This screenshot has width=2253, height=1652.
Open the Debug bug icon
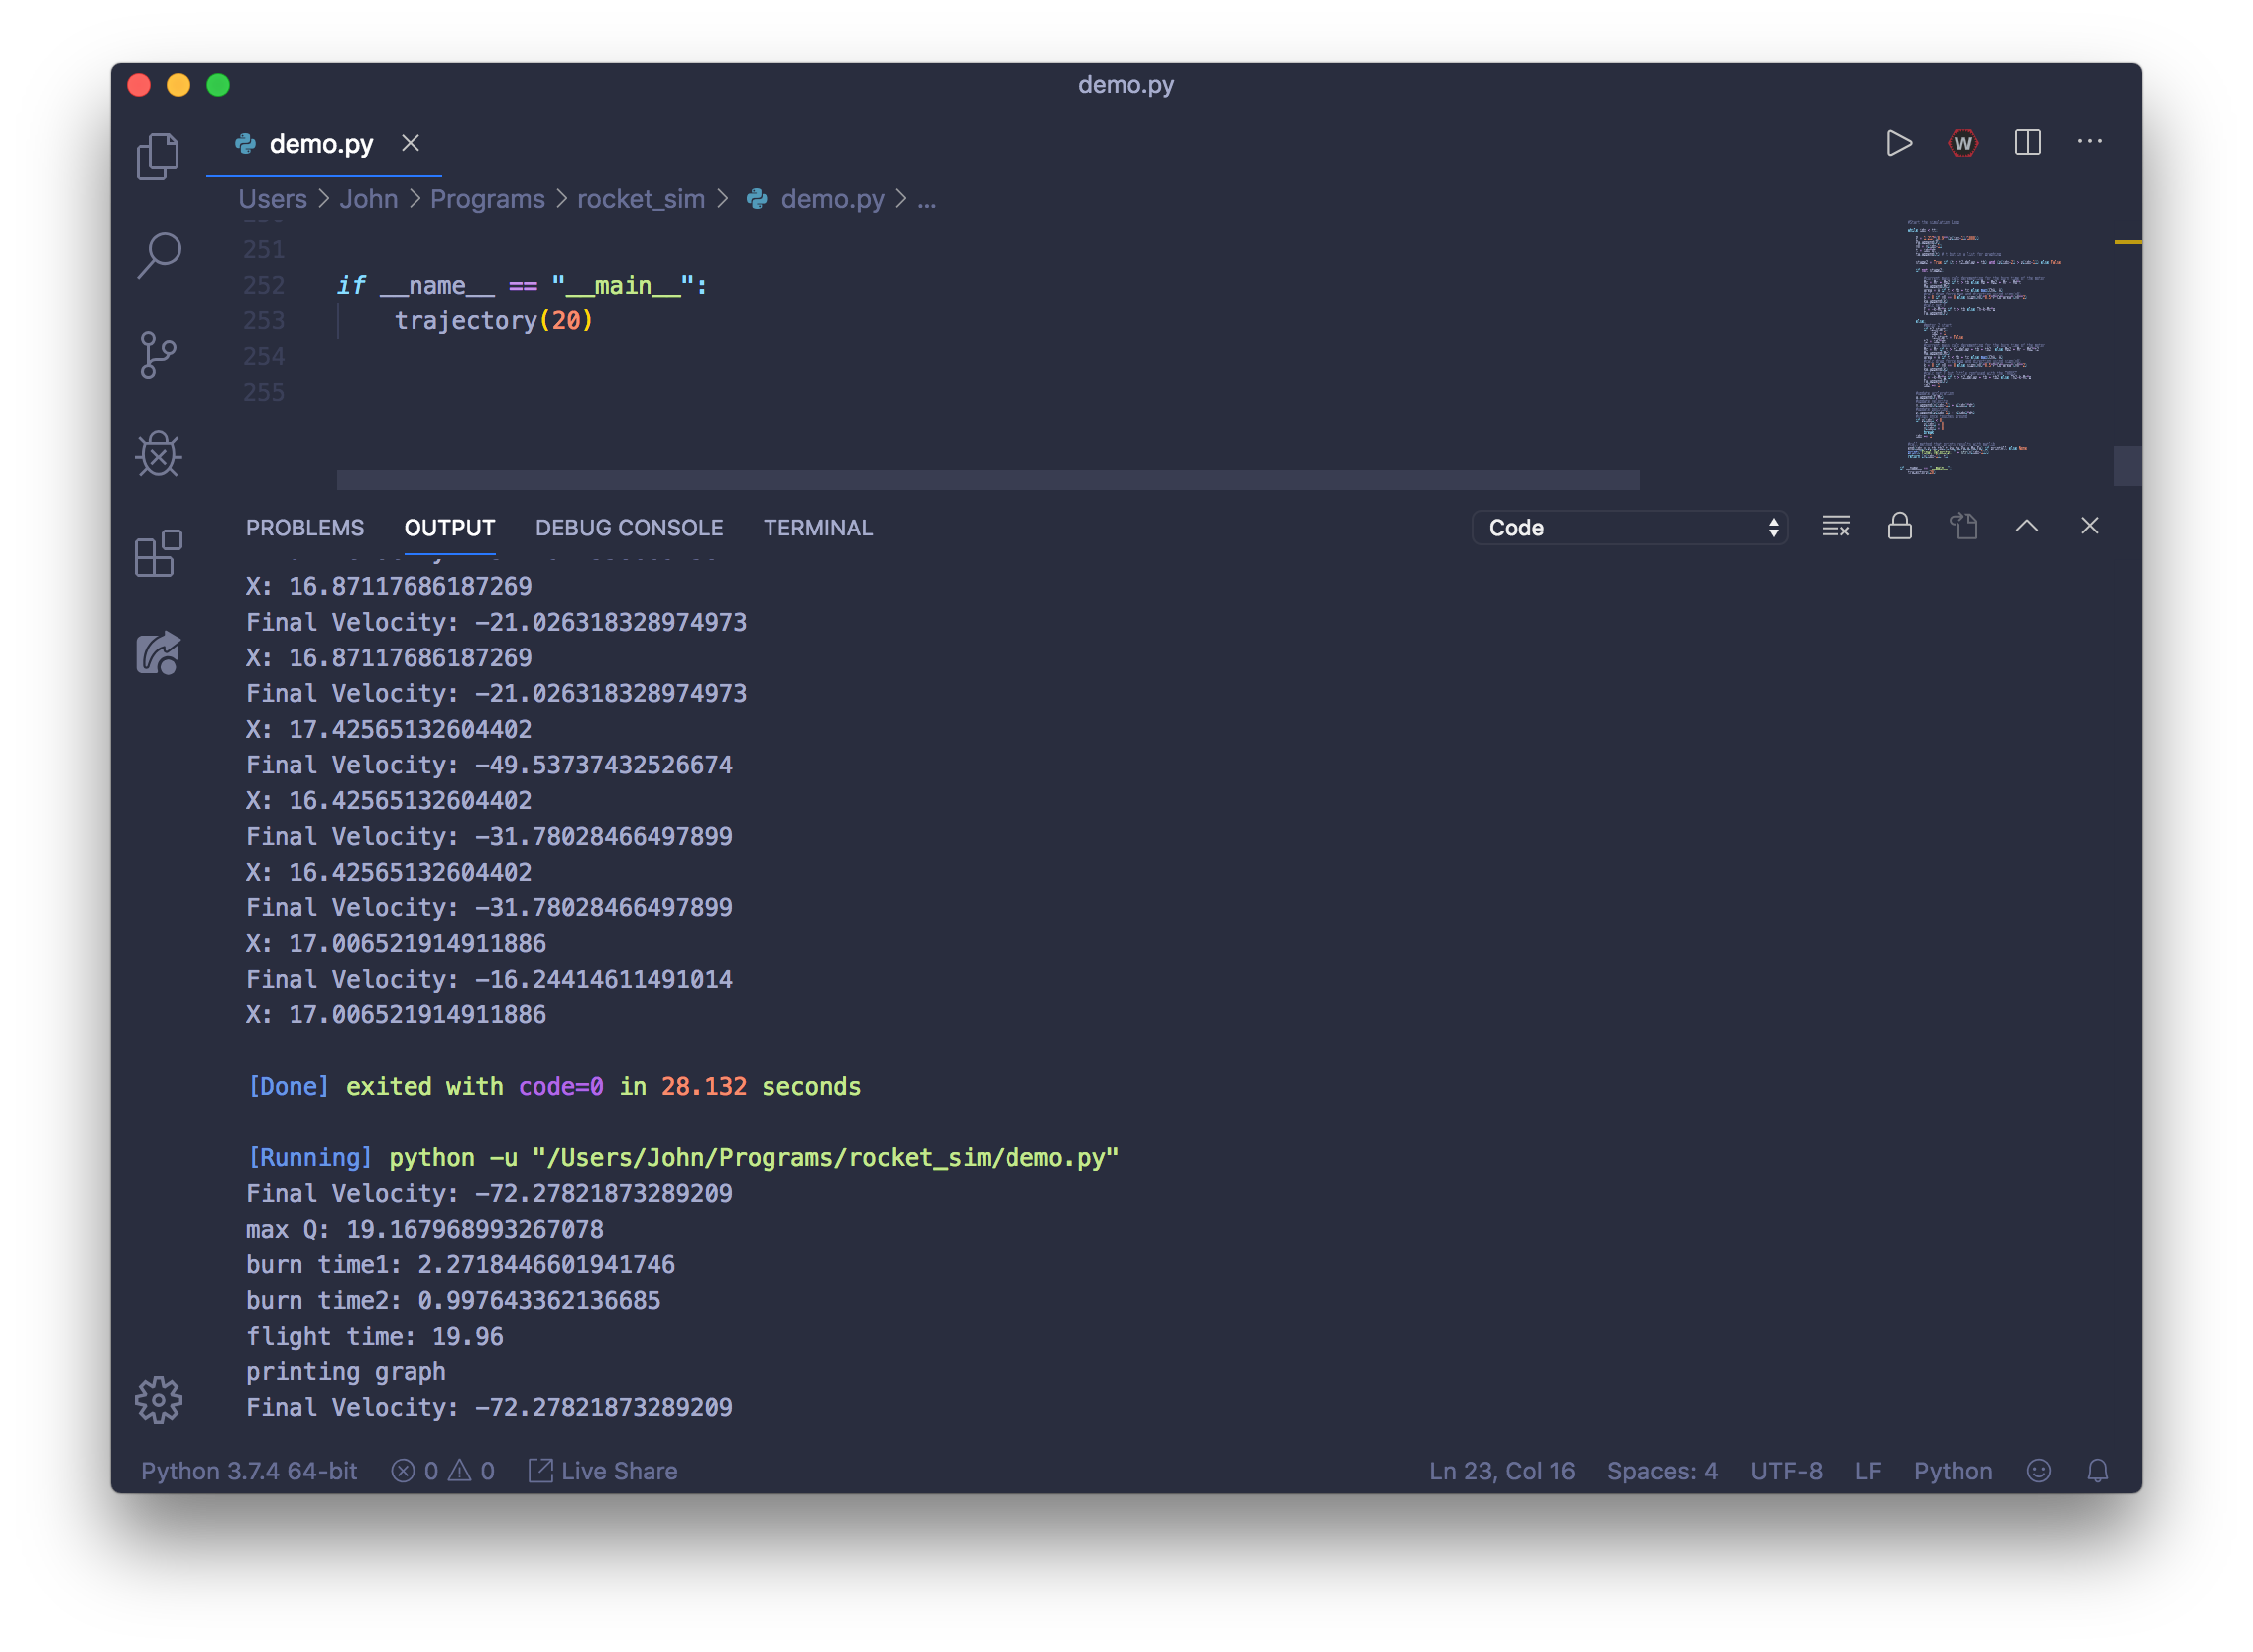point(158,455)
